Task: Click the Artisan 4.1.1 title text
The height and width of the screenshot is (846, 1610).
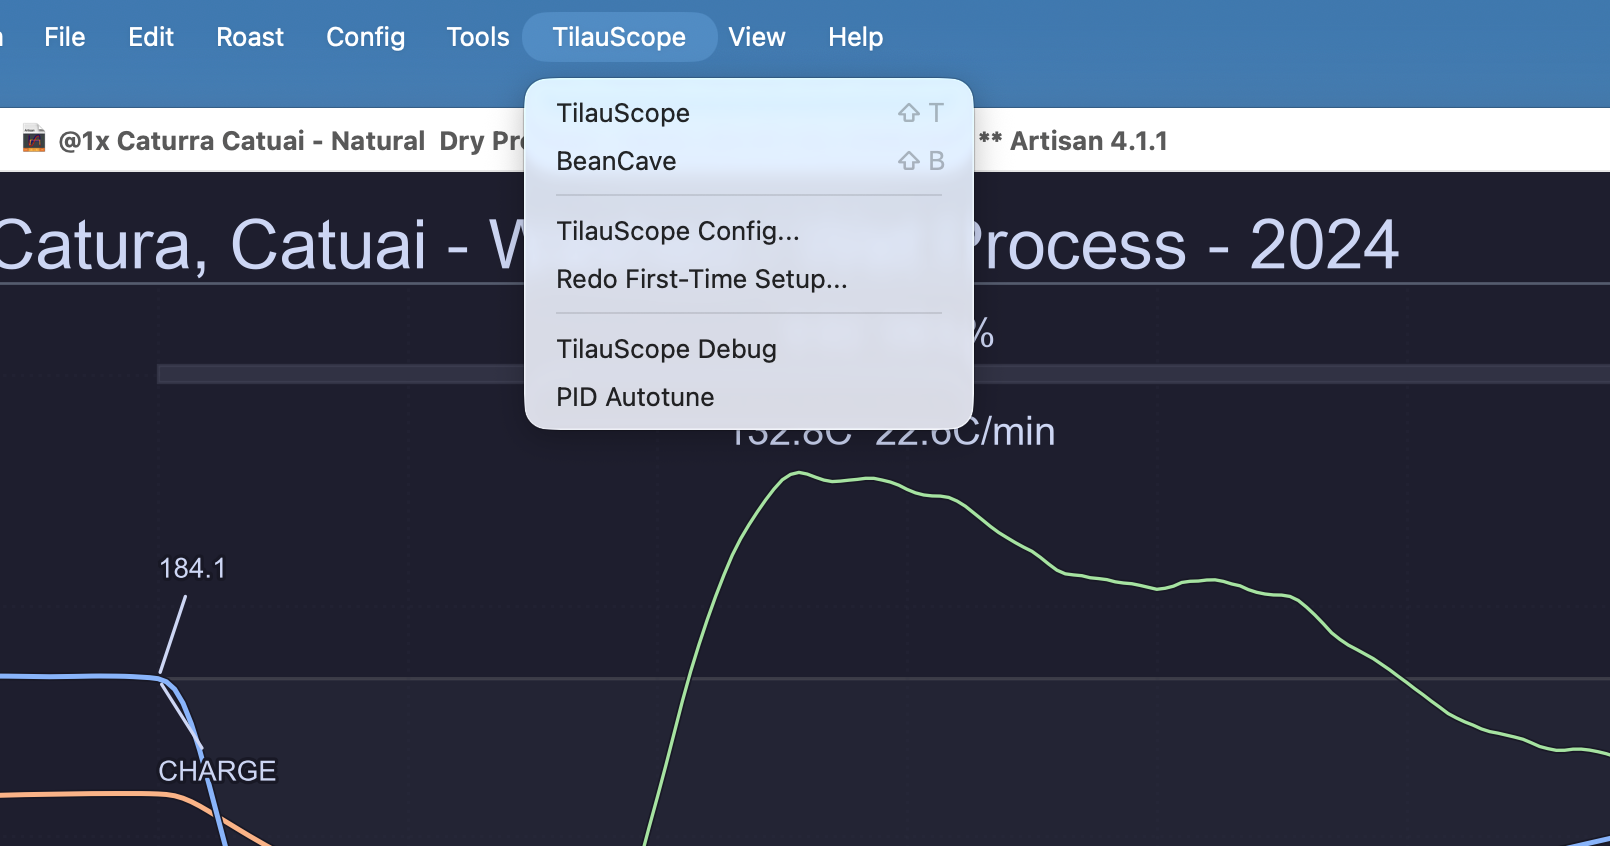Action: pyautogui.click(x=1088, y=141)
